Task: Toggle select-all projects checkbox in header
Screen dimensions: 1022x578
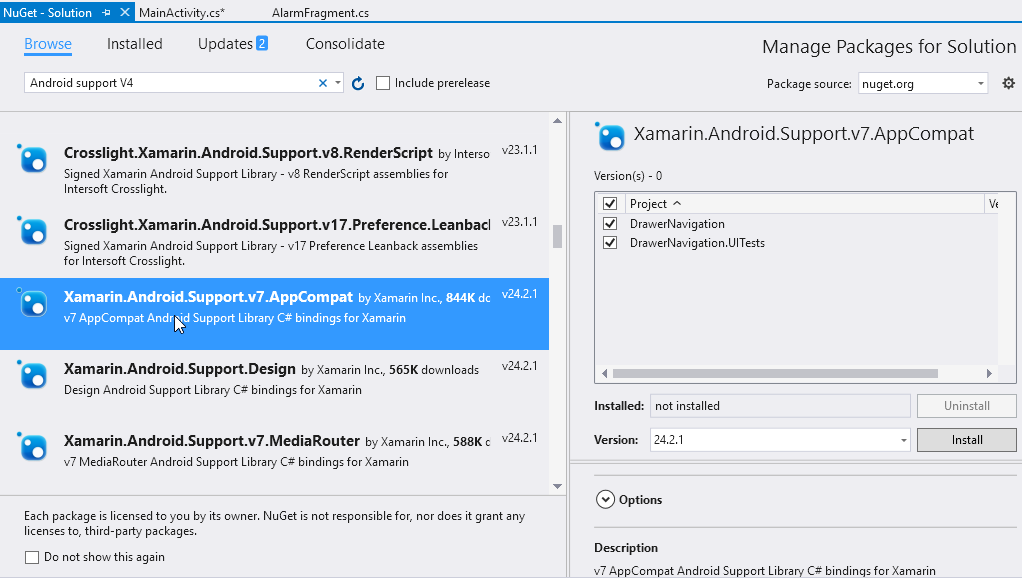Action: click(610, 203)
